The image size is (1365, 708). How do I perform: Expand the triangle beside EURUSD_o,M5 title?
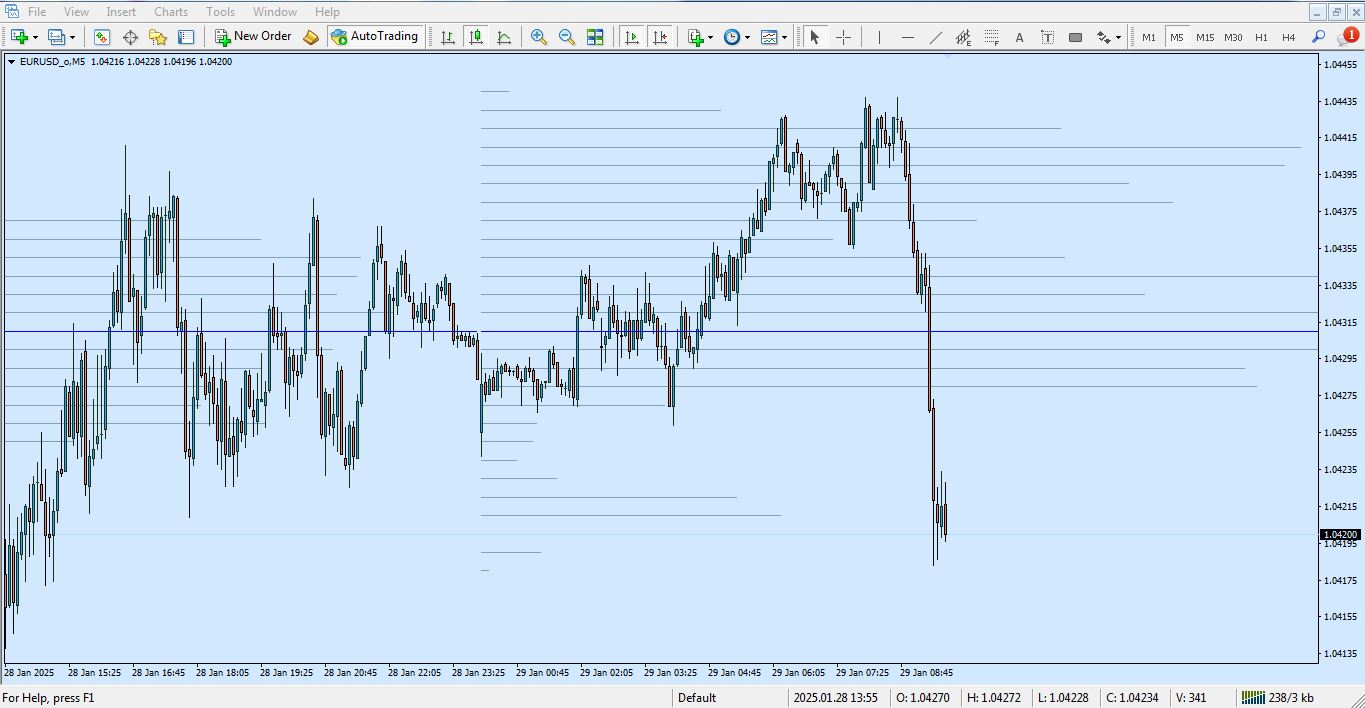coord(11,62)
